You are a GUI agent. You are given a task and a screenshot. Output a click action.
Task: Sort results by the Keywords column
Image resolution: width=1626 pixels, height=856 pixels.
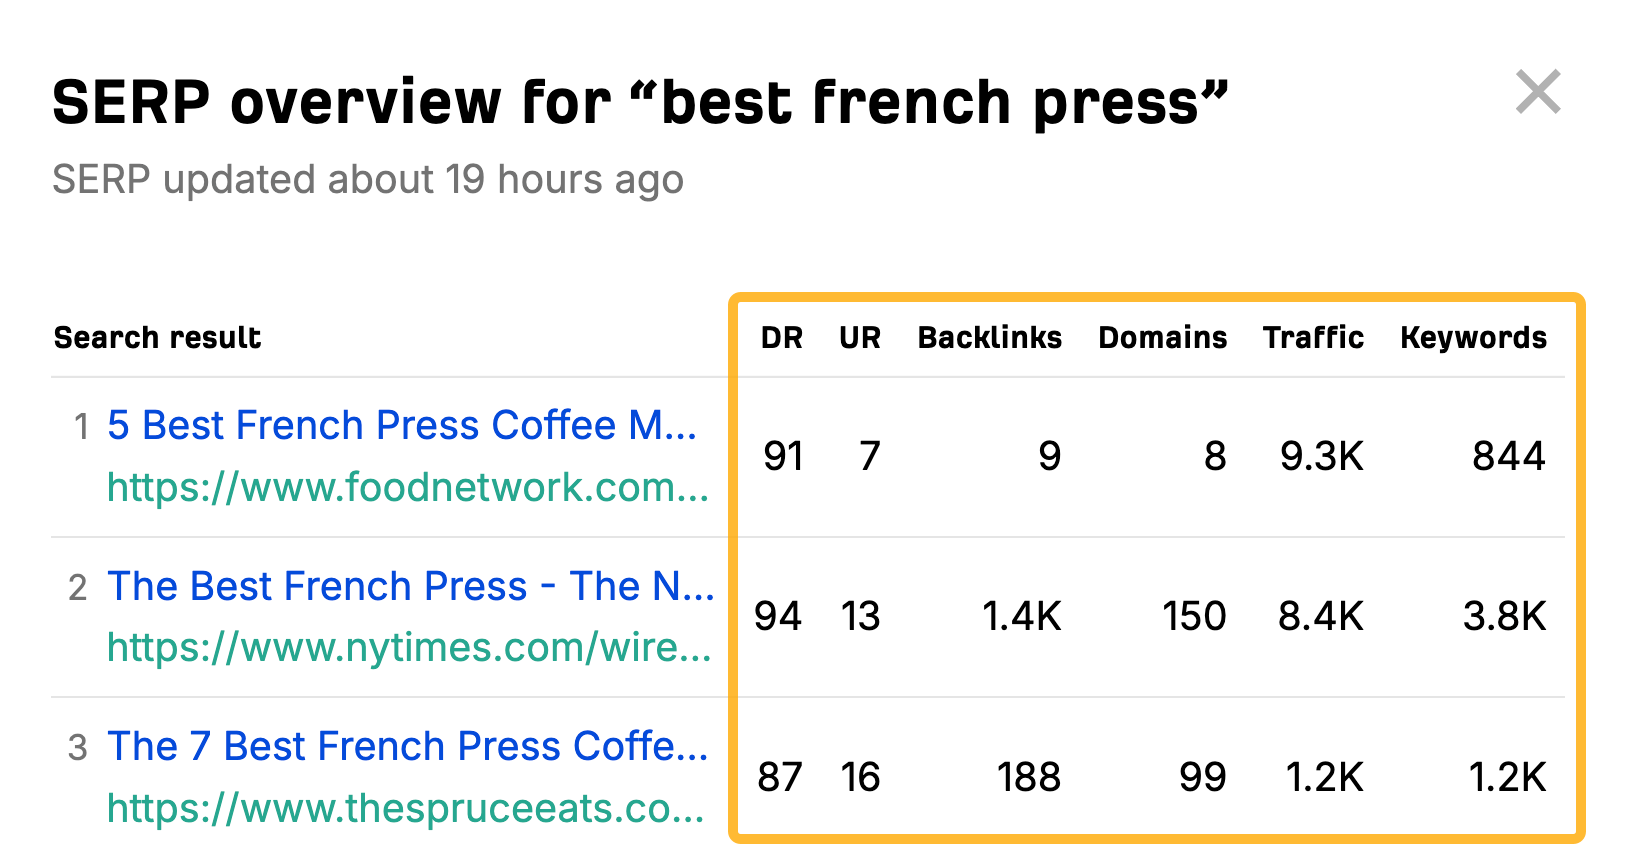click(1473, 337)
